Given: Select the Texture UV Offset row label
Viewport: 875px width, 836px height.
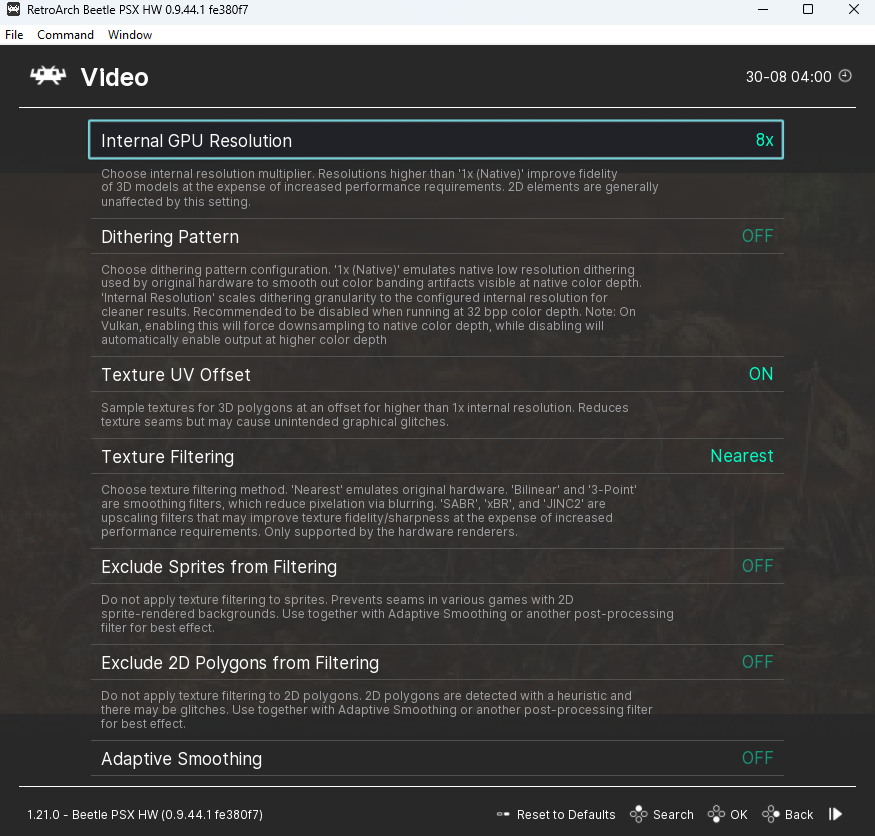Looking at the screenshot, I should click(176, 374).
